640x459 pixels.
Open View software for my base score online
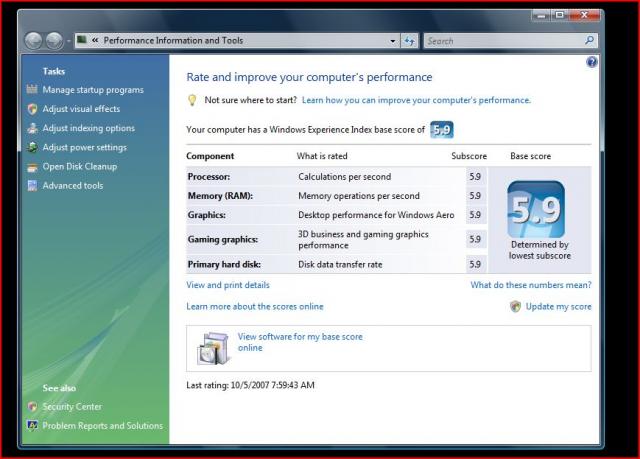300,342
